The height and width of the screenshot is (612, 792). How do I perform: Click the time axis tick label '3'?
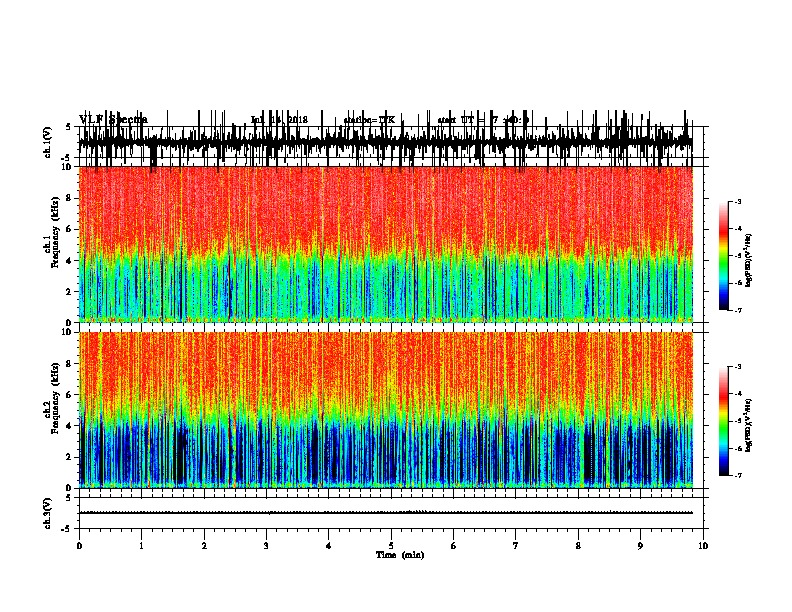coord(266,546)
